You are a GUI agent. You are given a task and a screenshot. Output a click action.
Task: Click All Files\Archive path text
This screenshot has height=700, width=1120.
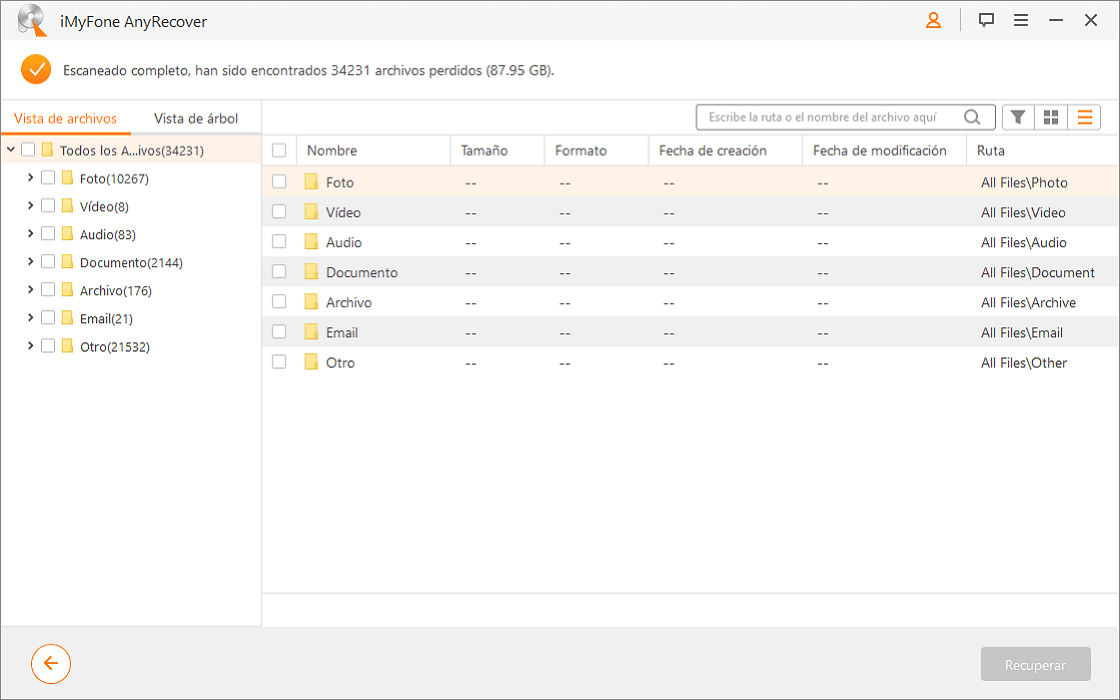tap(1028, 303)
